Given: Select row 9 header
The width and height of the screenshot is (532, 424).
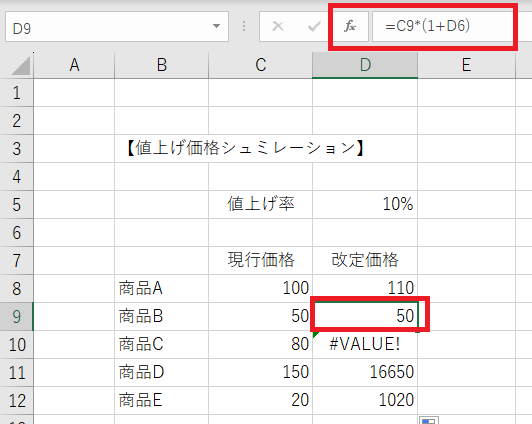Looking at the screenshot, I should click(x=17, y=317).
